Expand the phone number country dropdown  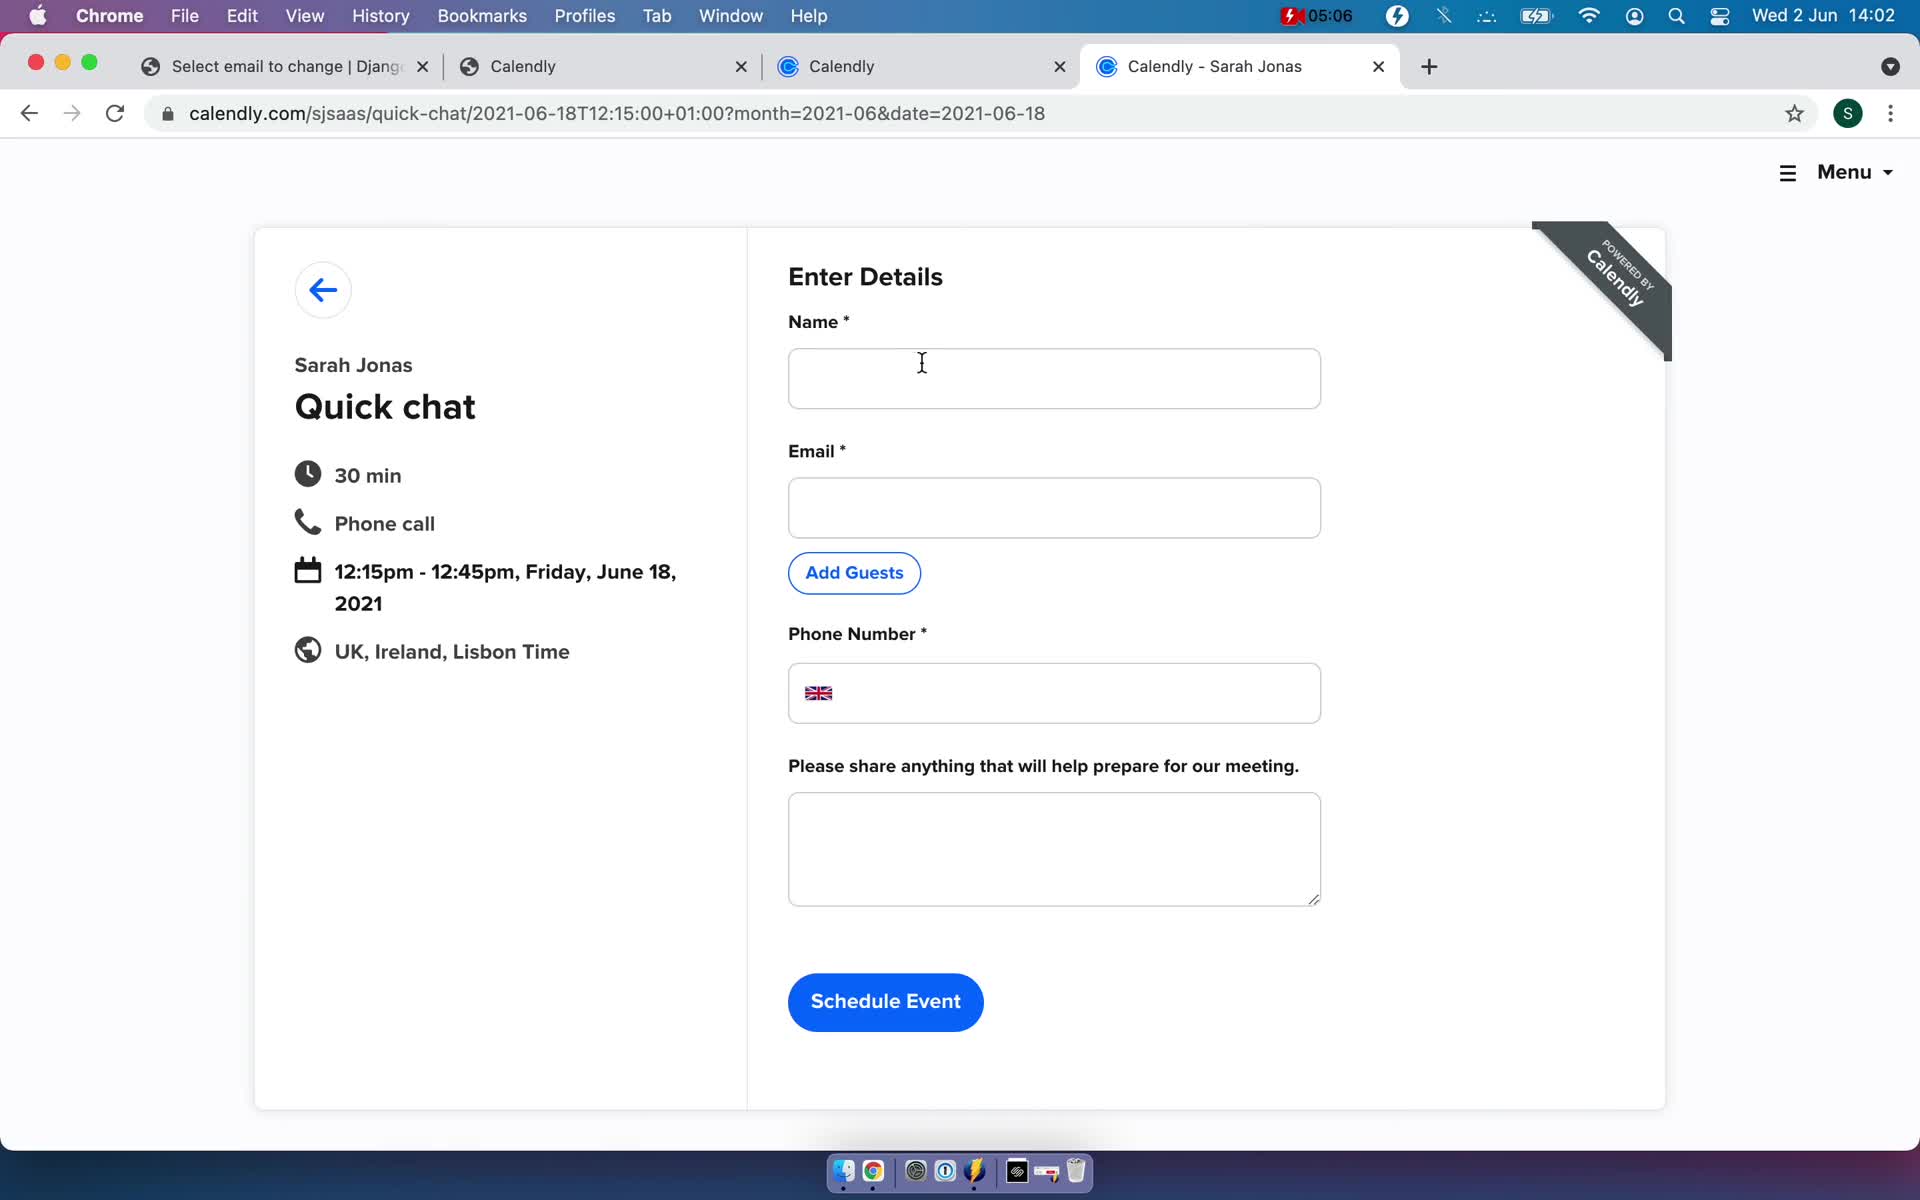(x=818, y=691)
